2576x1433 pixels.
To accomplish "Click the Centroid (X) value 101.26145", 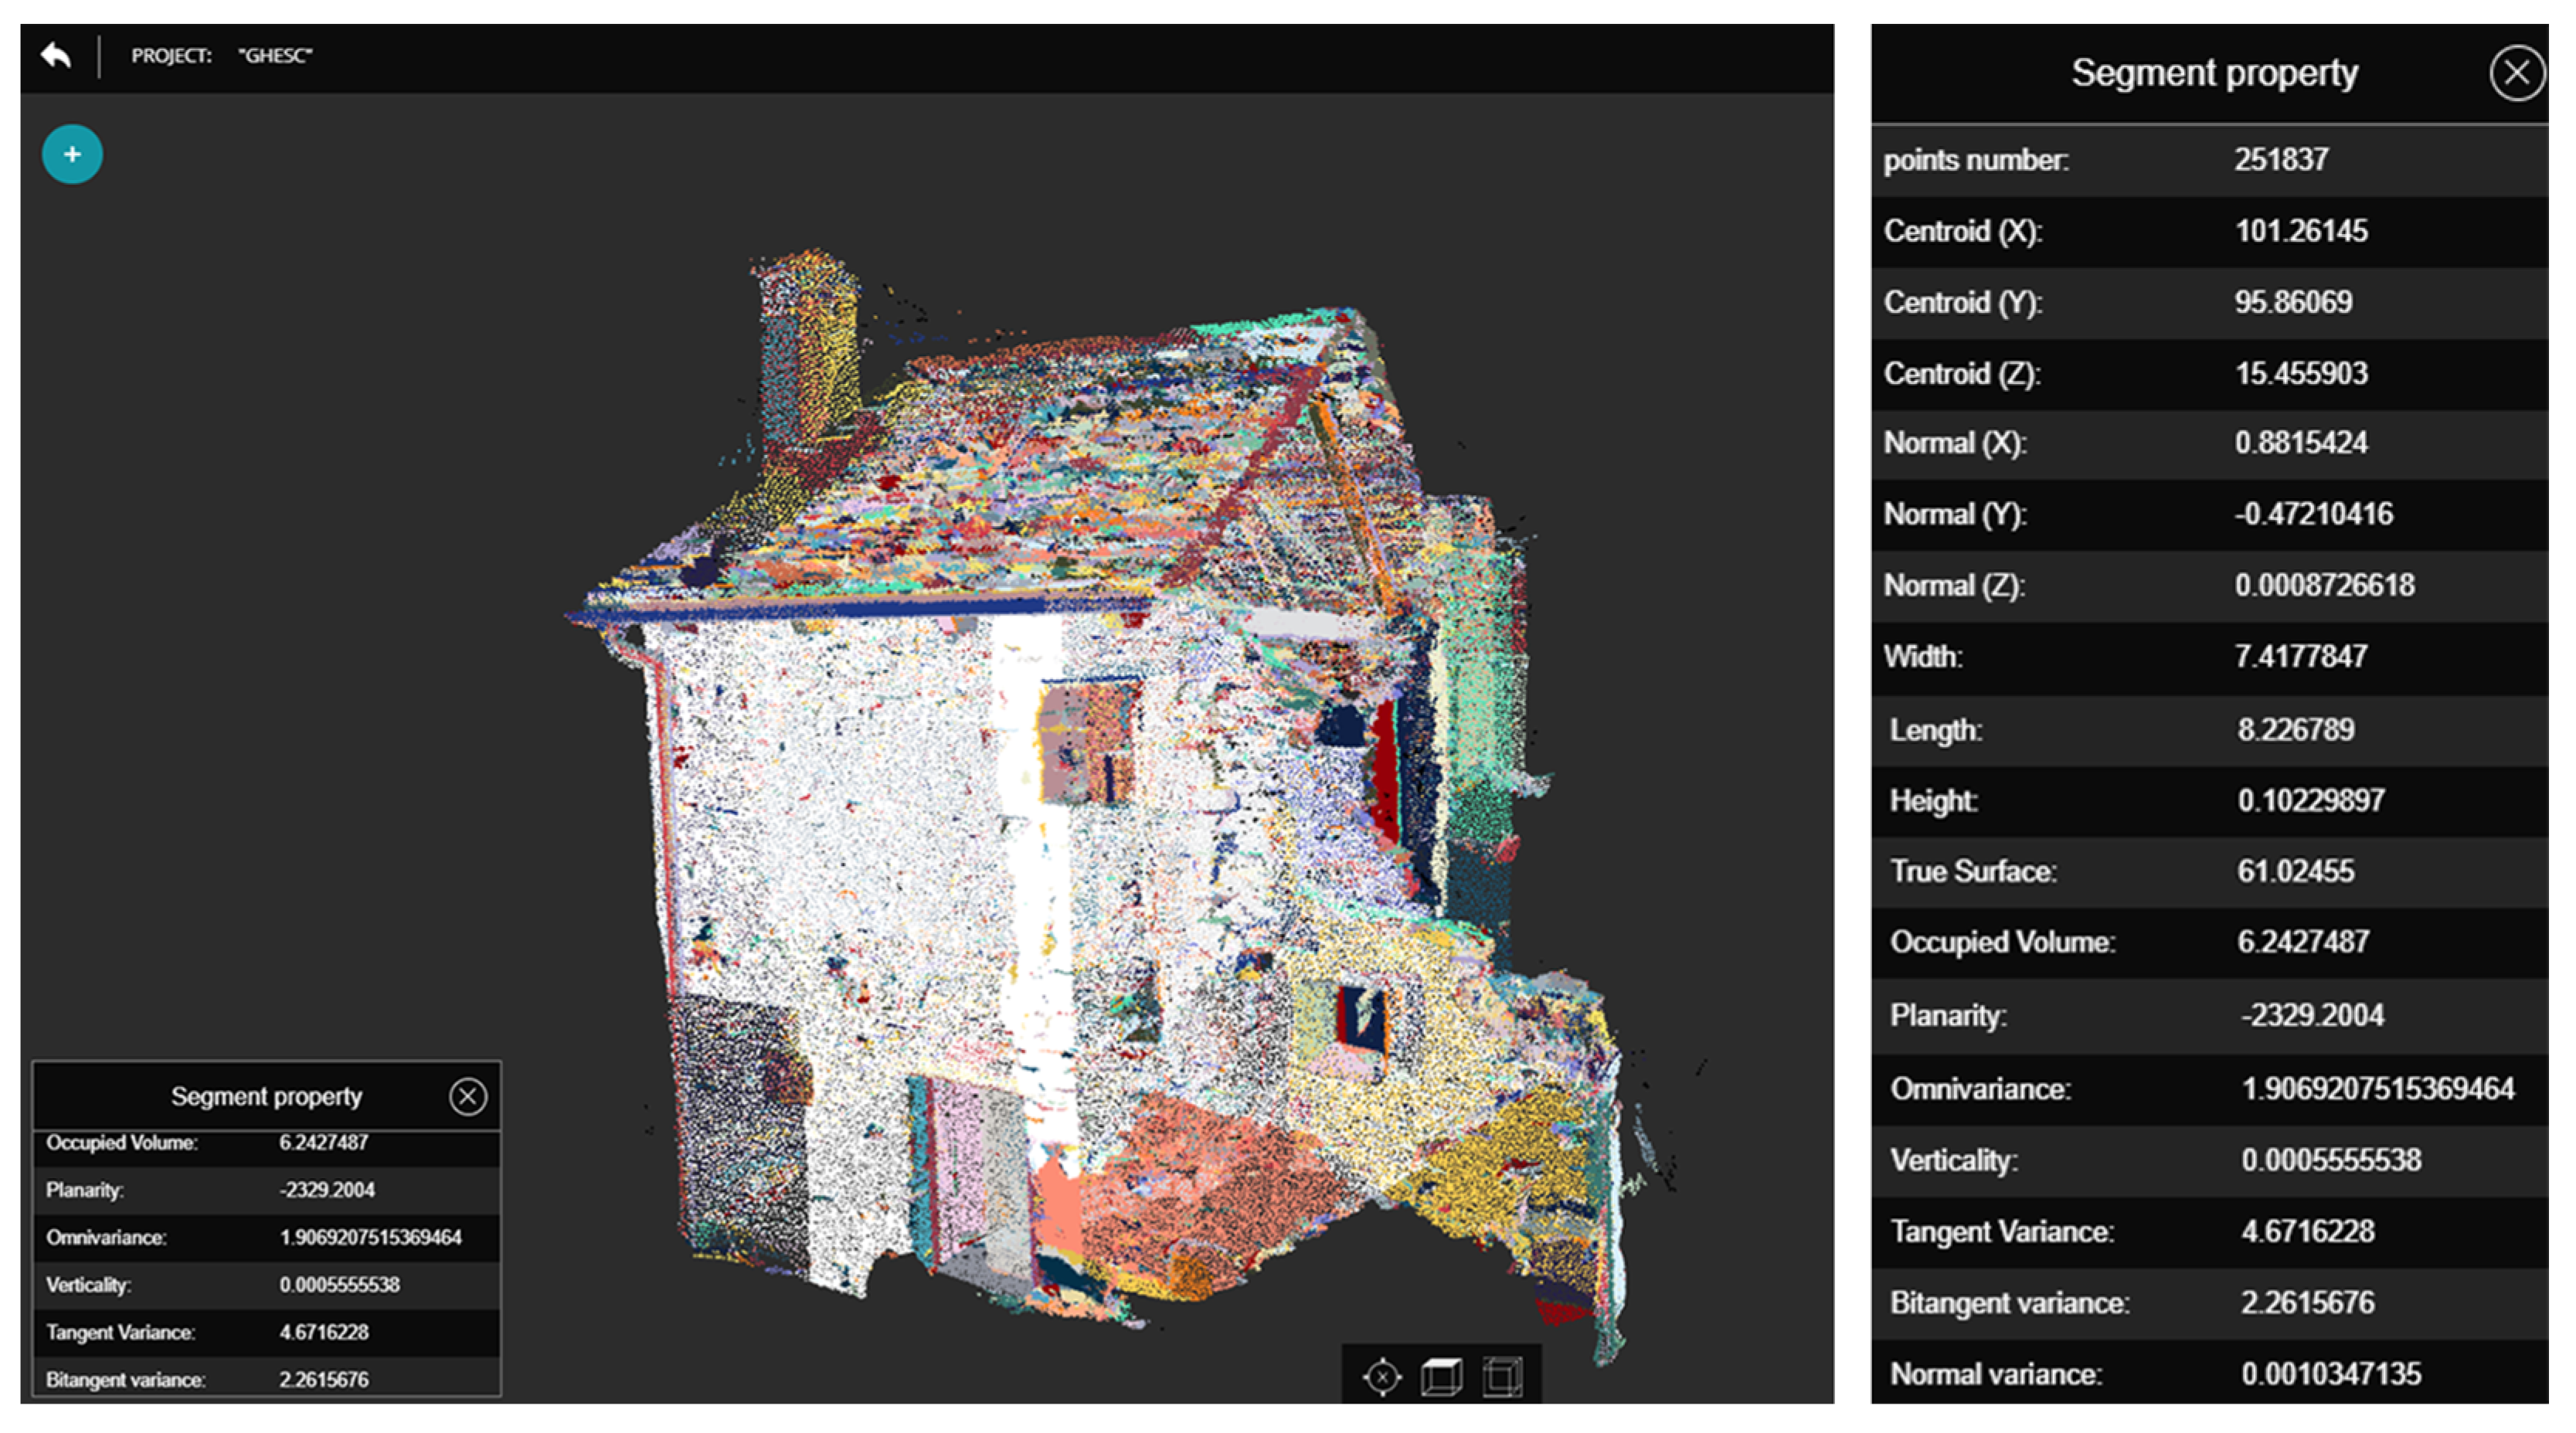I will (x=2301, y=231).
